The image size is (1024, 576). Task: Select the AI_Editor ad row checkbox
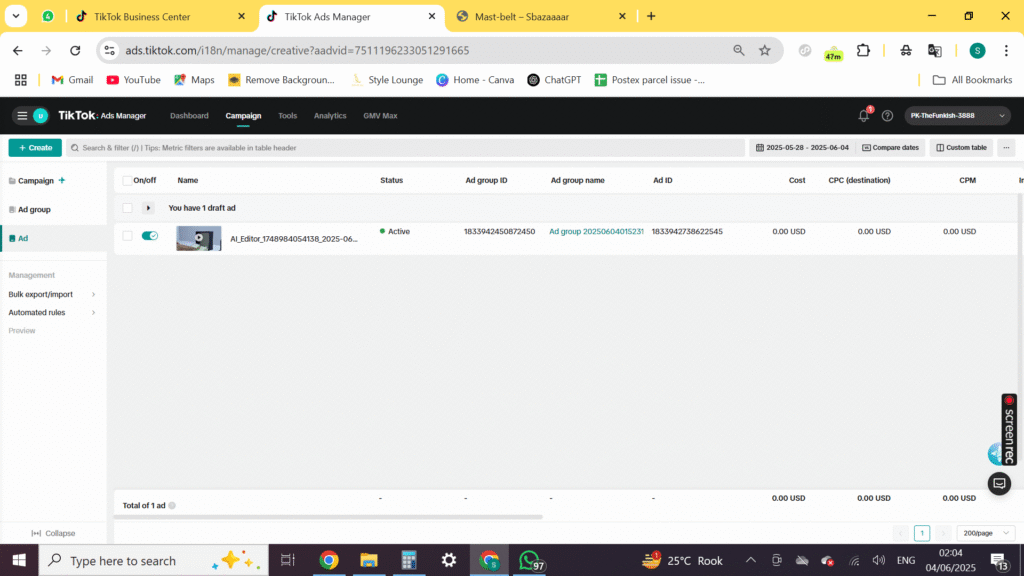127,236
